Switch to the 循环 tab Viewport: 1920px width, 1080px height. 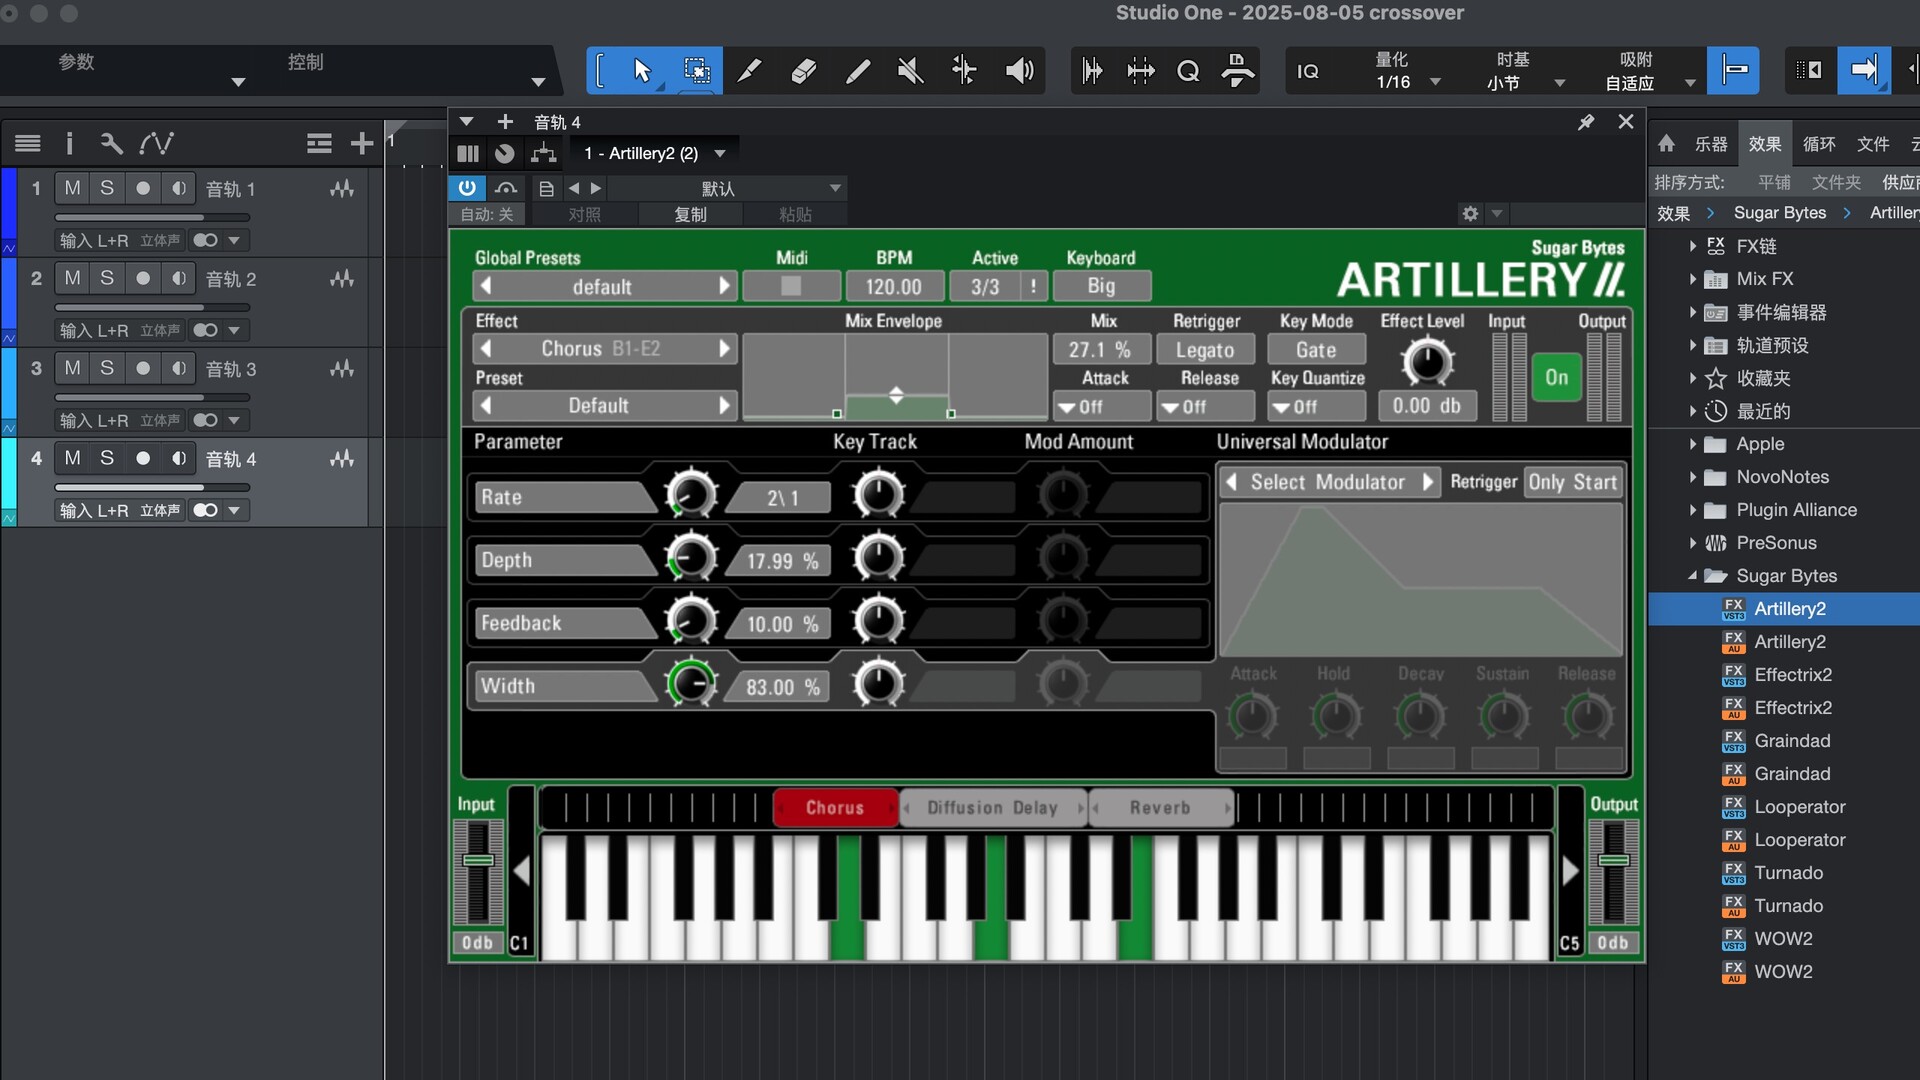(x=1819, y=144)
